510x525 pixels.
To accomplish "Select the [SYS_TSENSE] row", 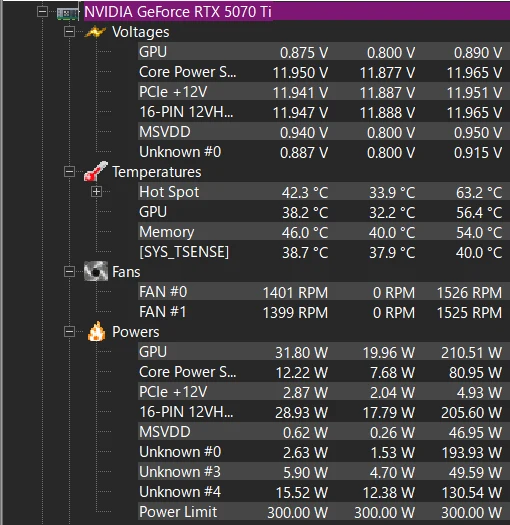I will coord(323,252).
